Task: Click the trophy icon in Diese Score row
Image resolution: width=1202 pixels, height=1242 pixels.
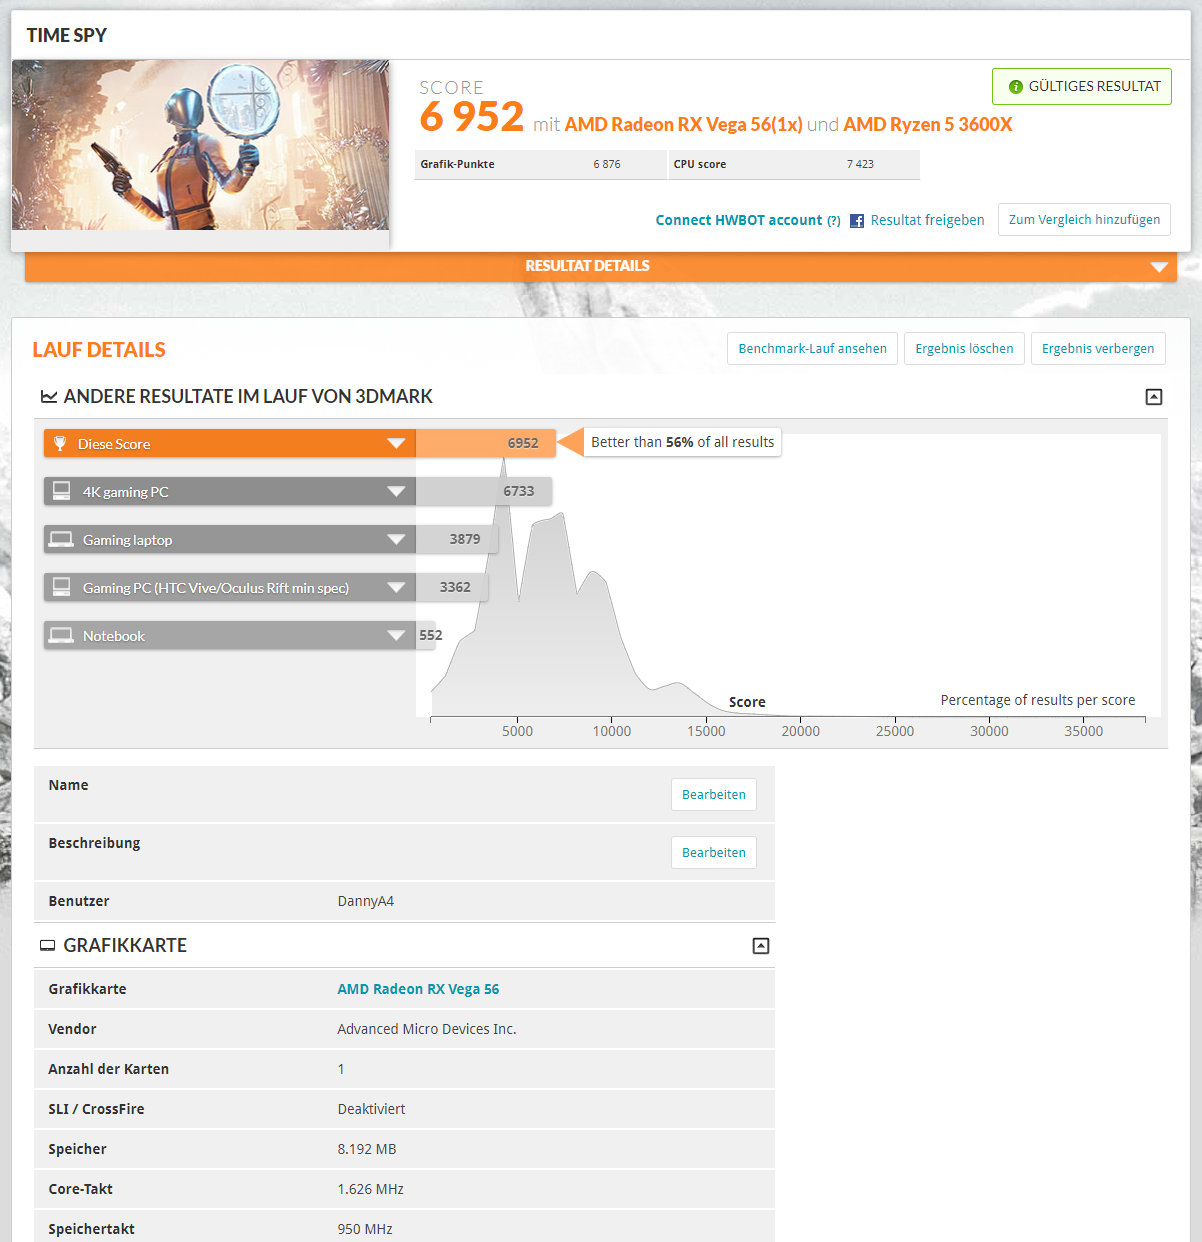Action: pyautogui.click(x=60, y=443)
